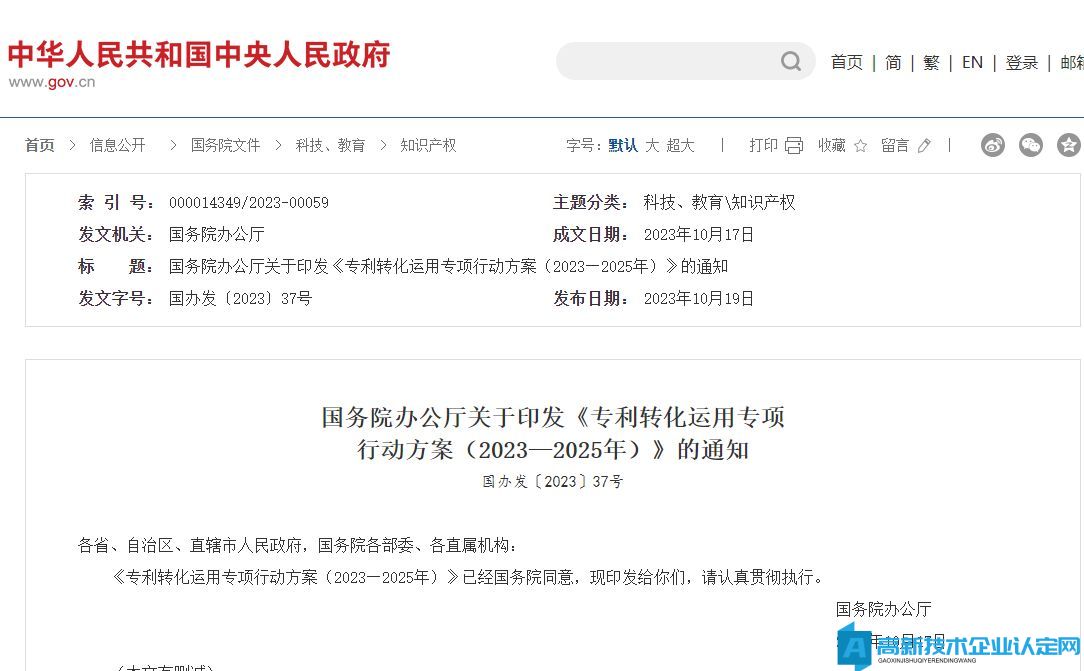
Task: Click the body sentence starting 《专利转化运用专项行动方案
Action: [468, 577]
